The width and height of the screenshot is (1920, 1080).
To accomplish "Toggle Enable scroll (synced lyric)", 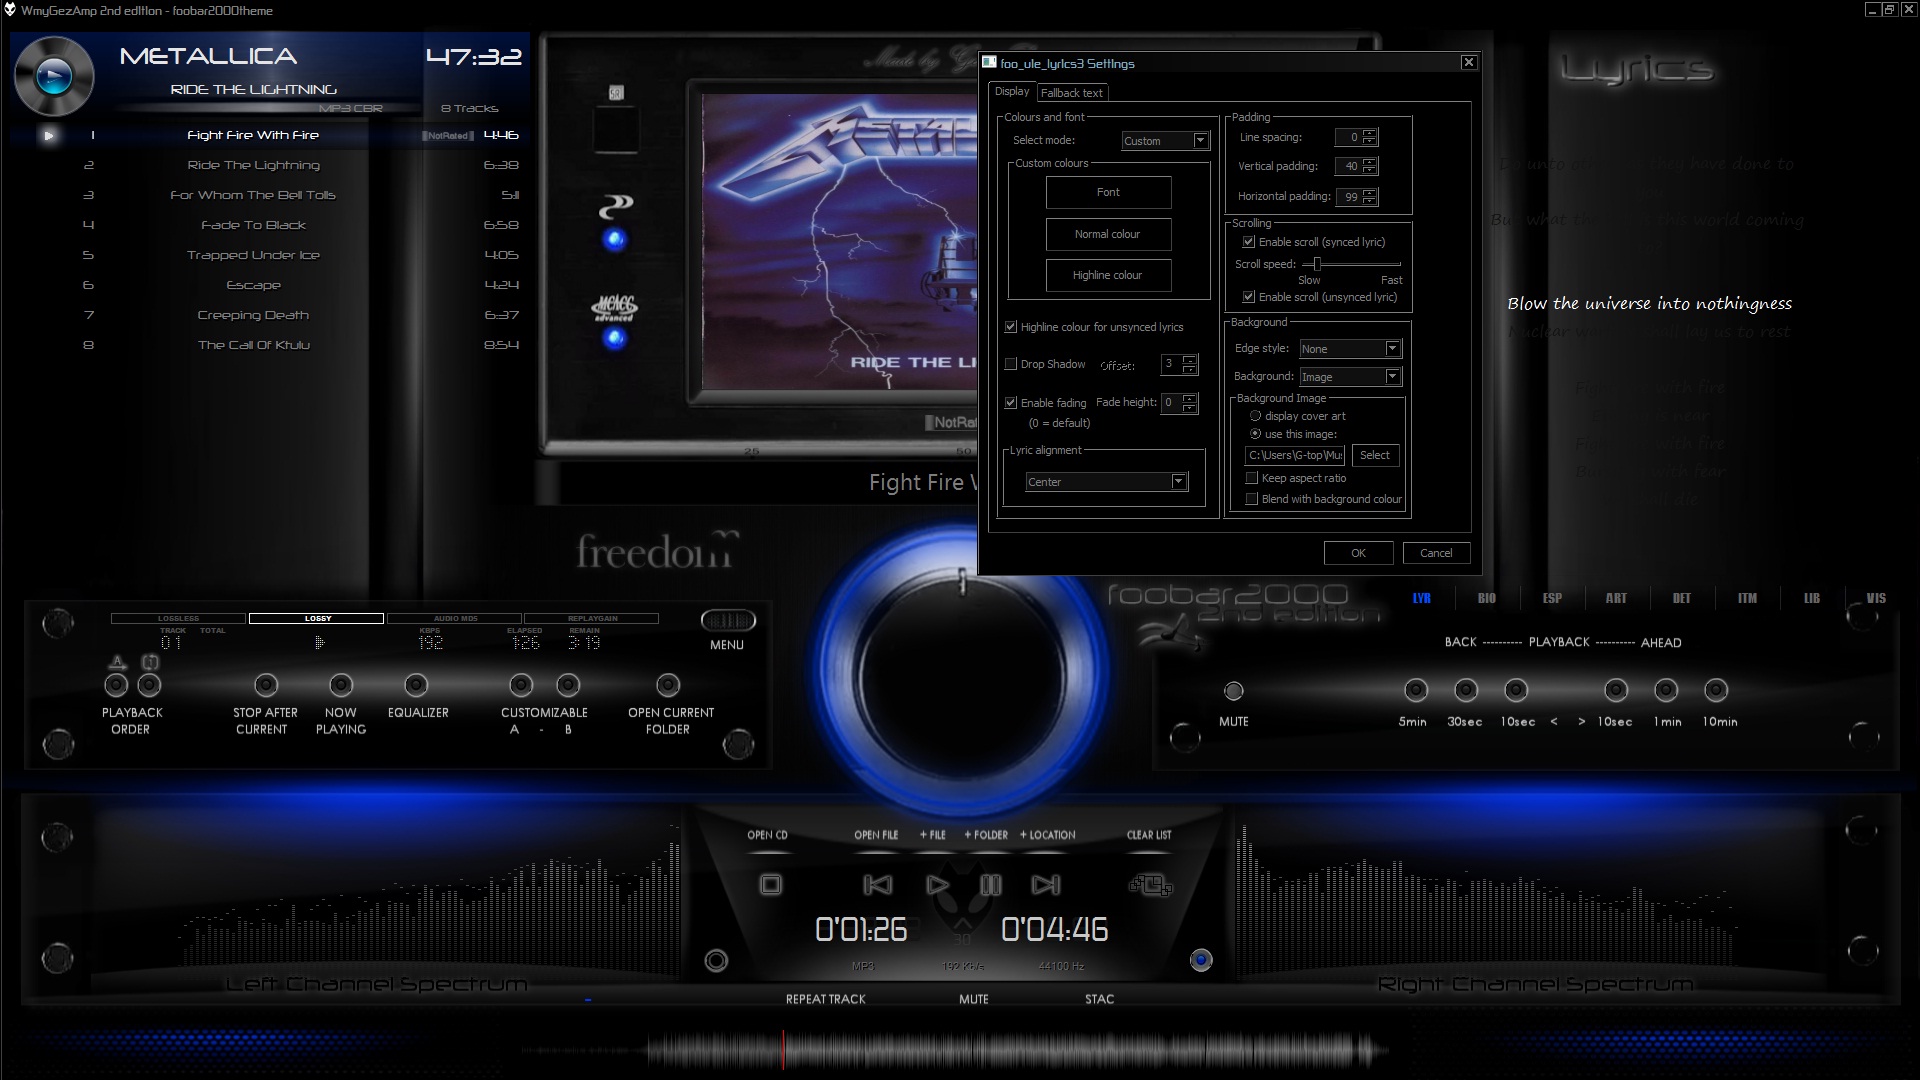I will pyautogui.click(x=1249, y=242).
